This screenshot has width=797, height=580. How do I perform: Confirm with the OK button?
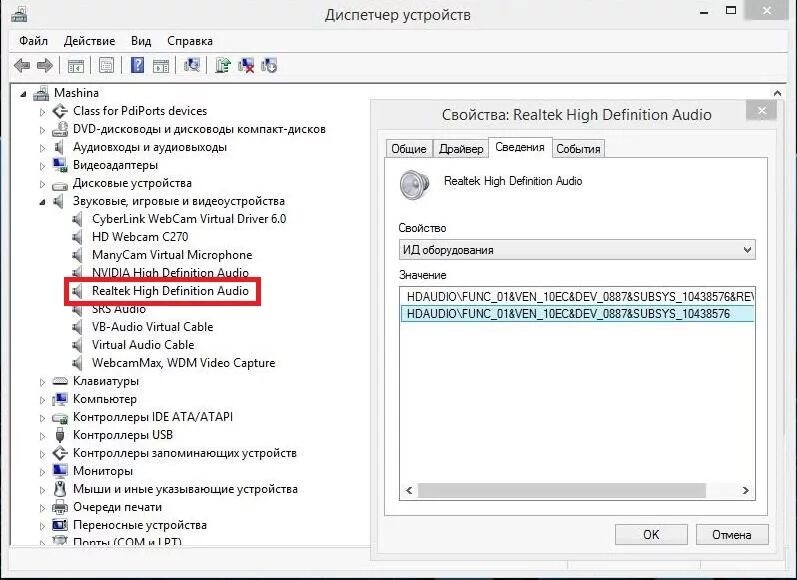coord(651,535)
